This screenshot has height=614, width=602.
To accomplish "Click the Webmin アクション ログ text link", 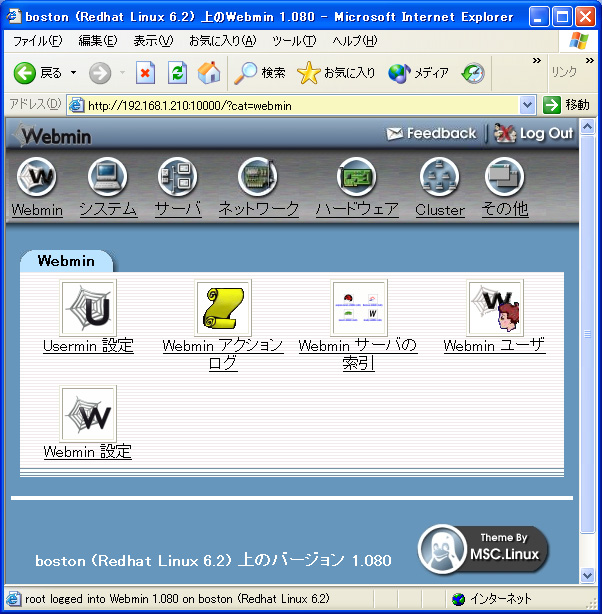I will coord(223,354).
